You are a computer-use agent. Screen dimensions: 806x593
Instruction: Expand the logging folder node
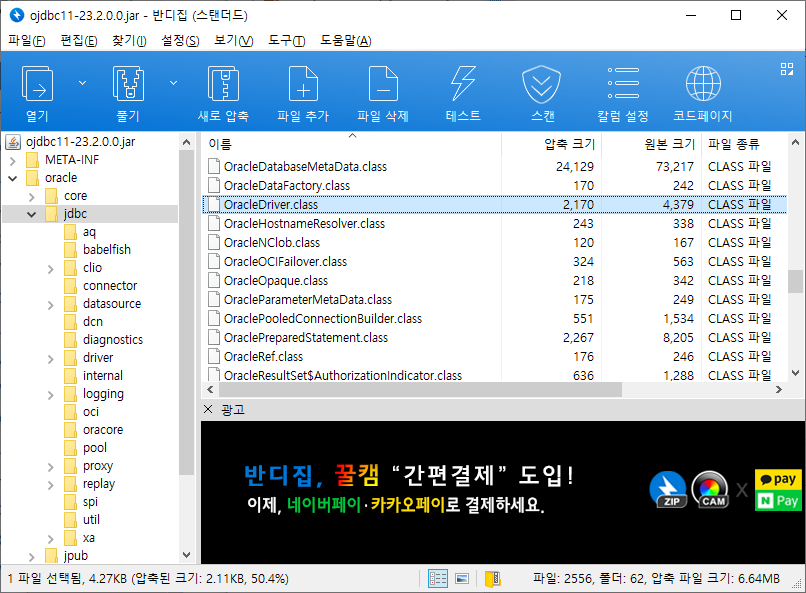click(x=50, y=395)
